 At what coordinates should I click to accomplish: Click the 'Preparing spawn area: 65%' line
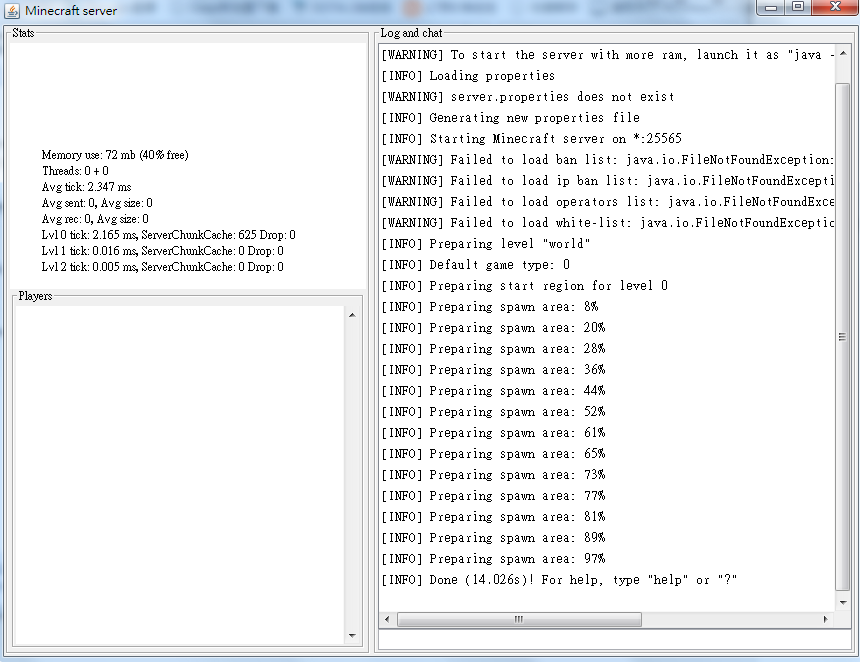click(x=494, y=454)
